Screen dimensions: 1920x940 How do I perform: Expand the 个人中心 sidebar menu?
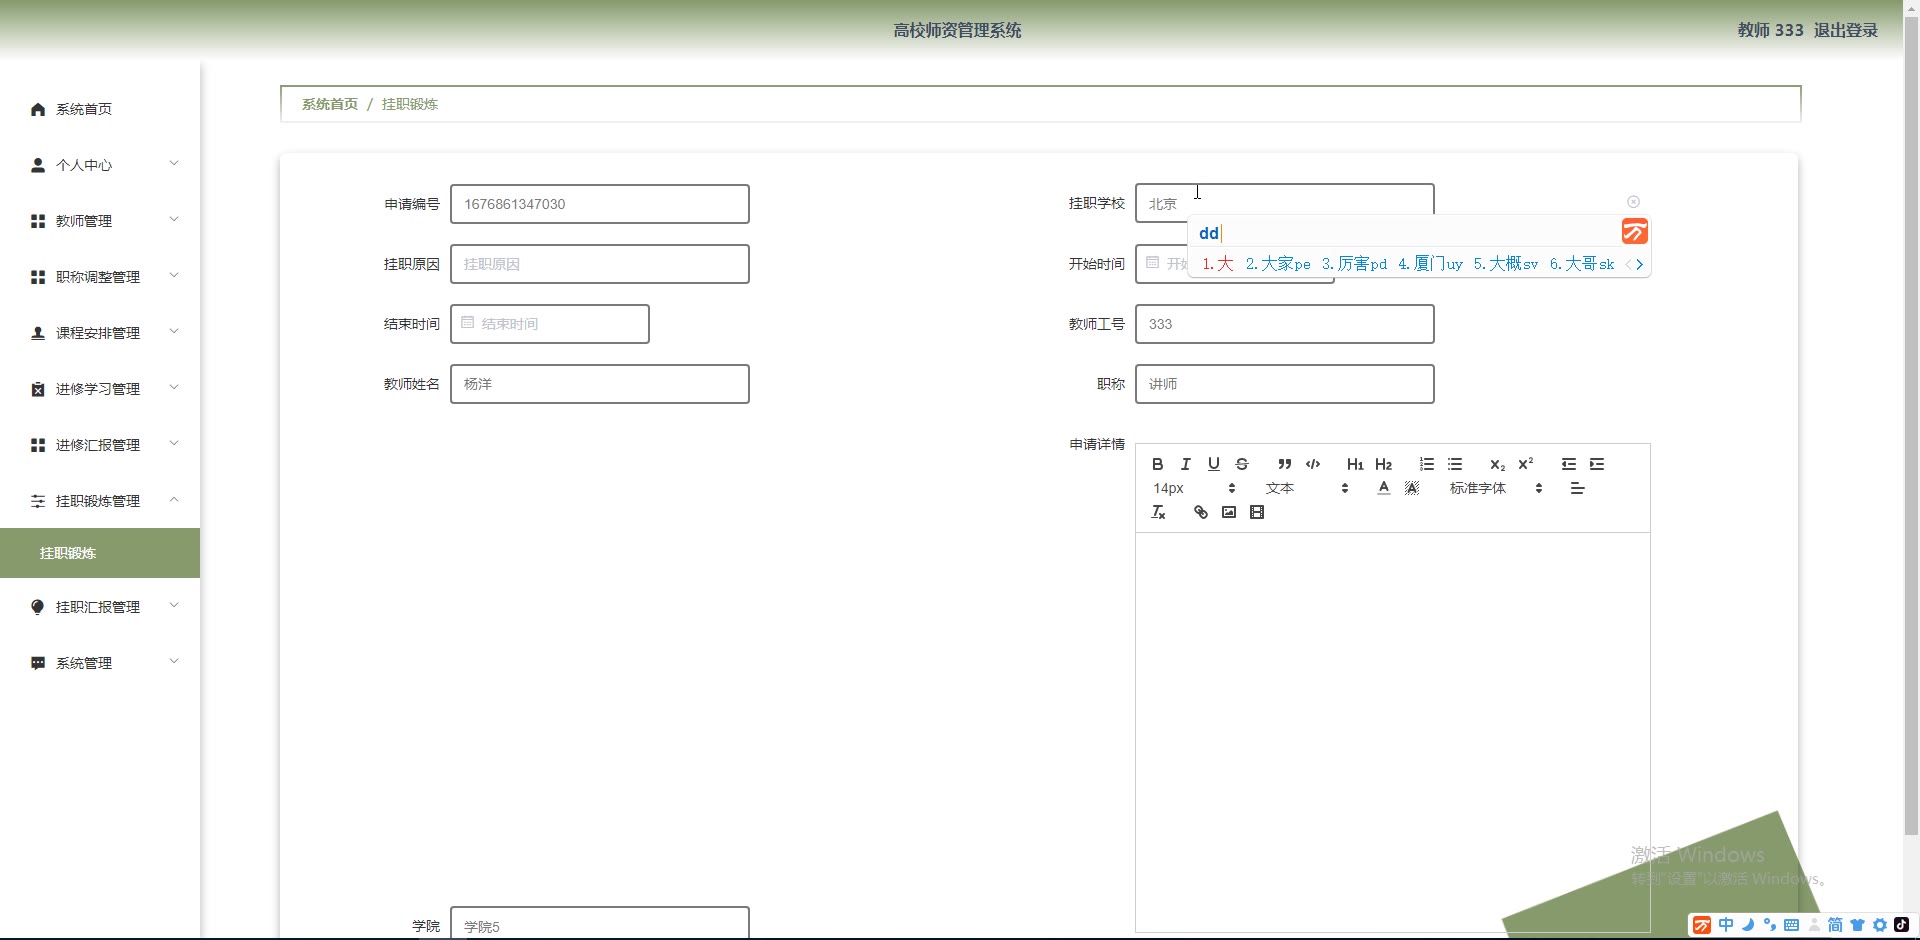click(100, 165)
